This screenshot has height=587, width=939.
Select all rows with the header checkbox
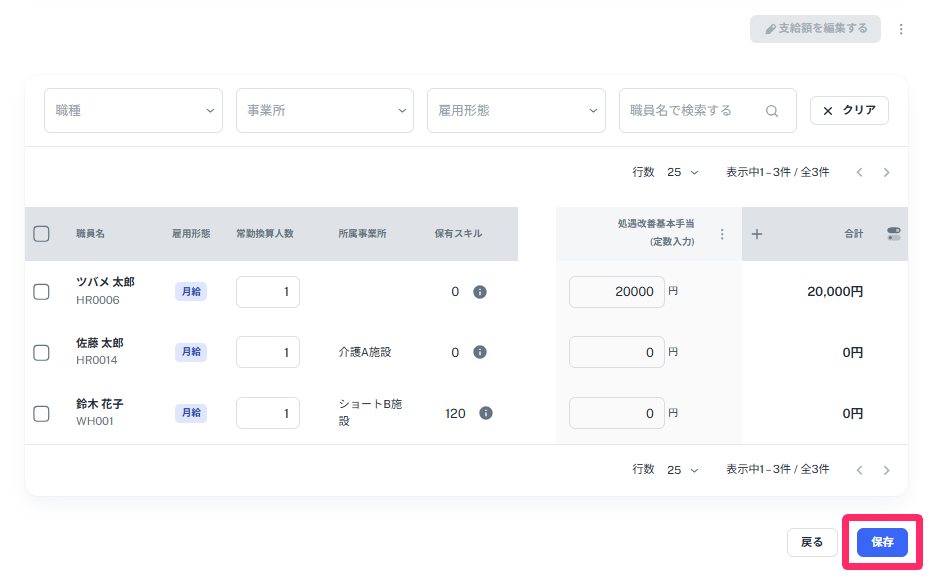41,233
